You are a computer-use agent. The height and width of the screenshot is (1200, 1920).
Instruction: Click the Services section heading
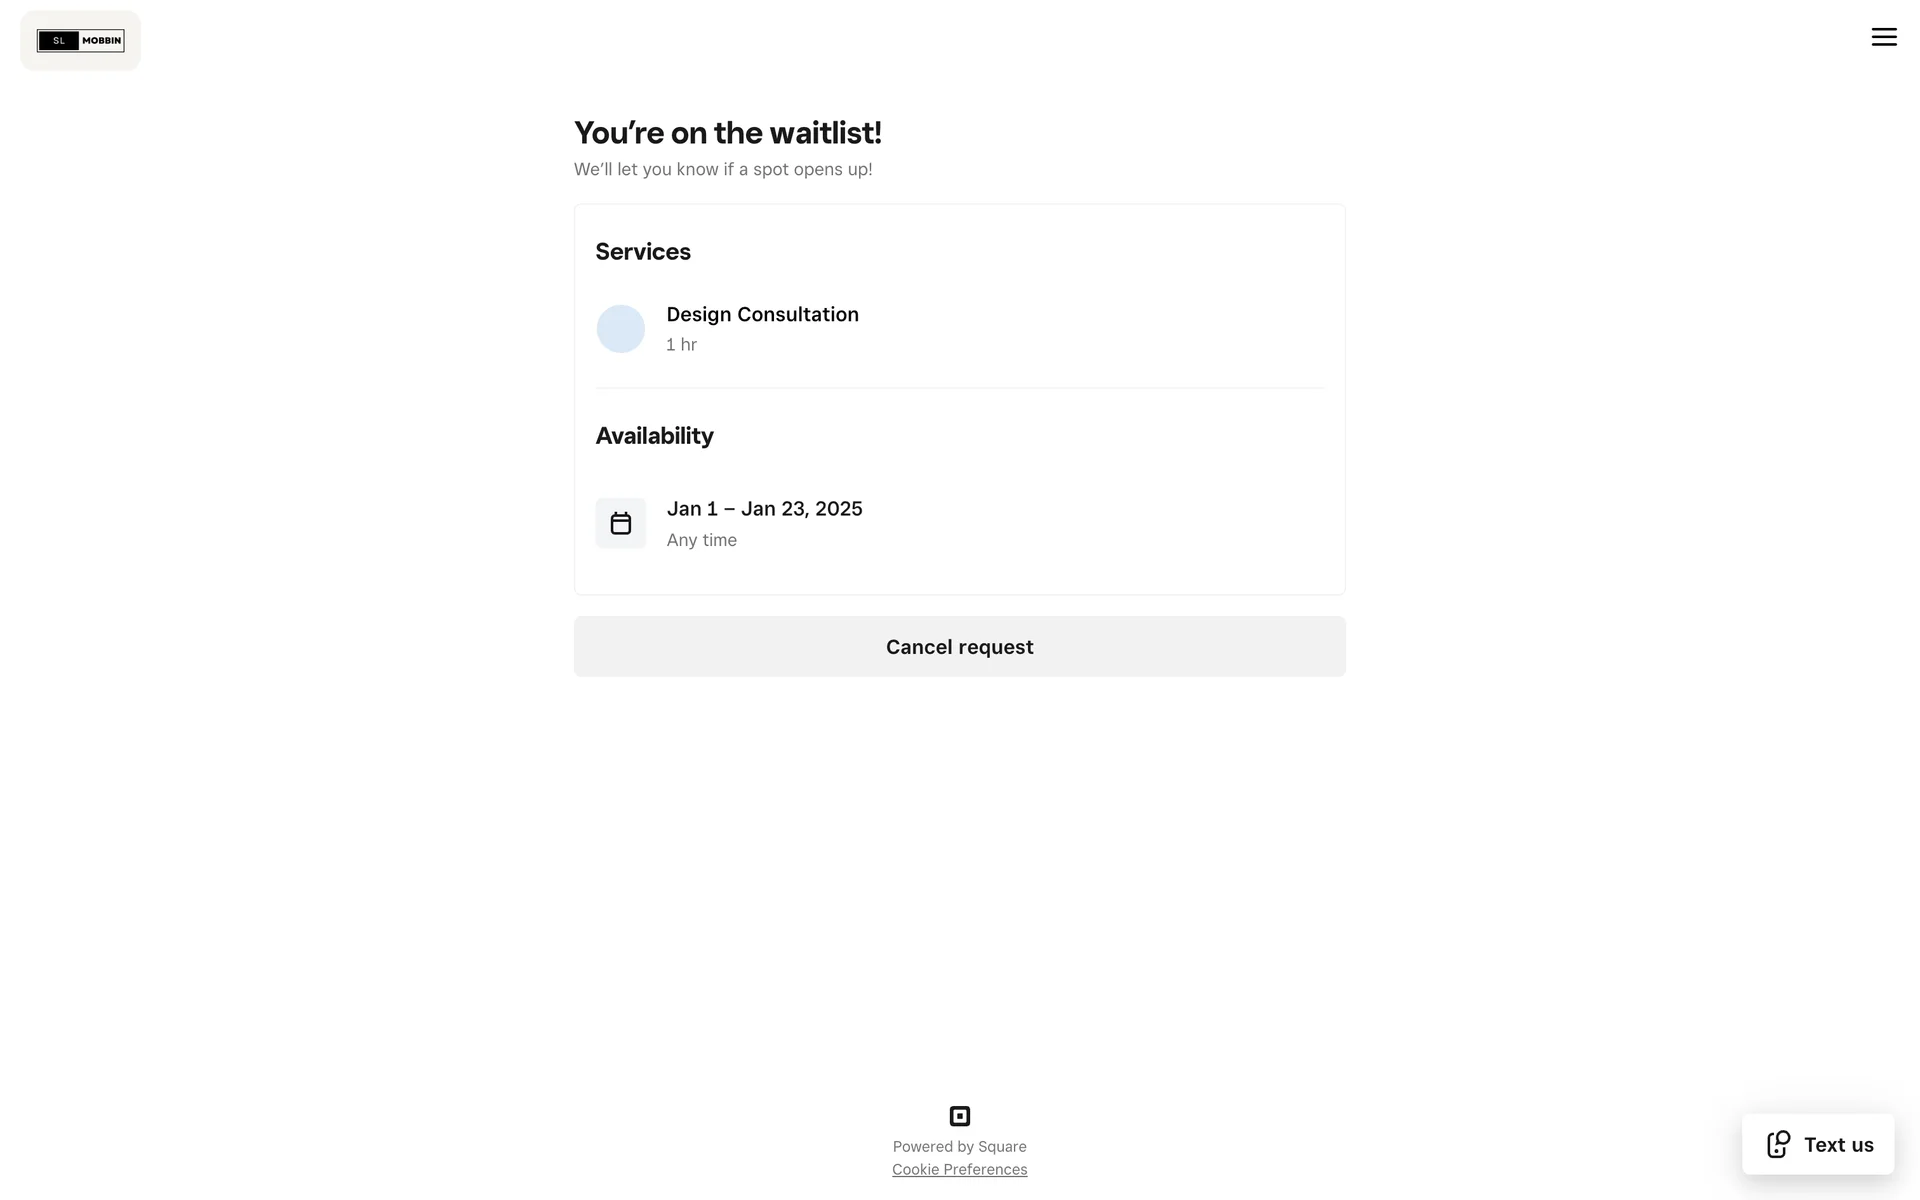click(x=643, y=251)
